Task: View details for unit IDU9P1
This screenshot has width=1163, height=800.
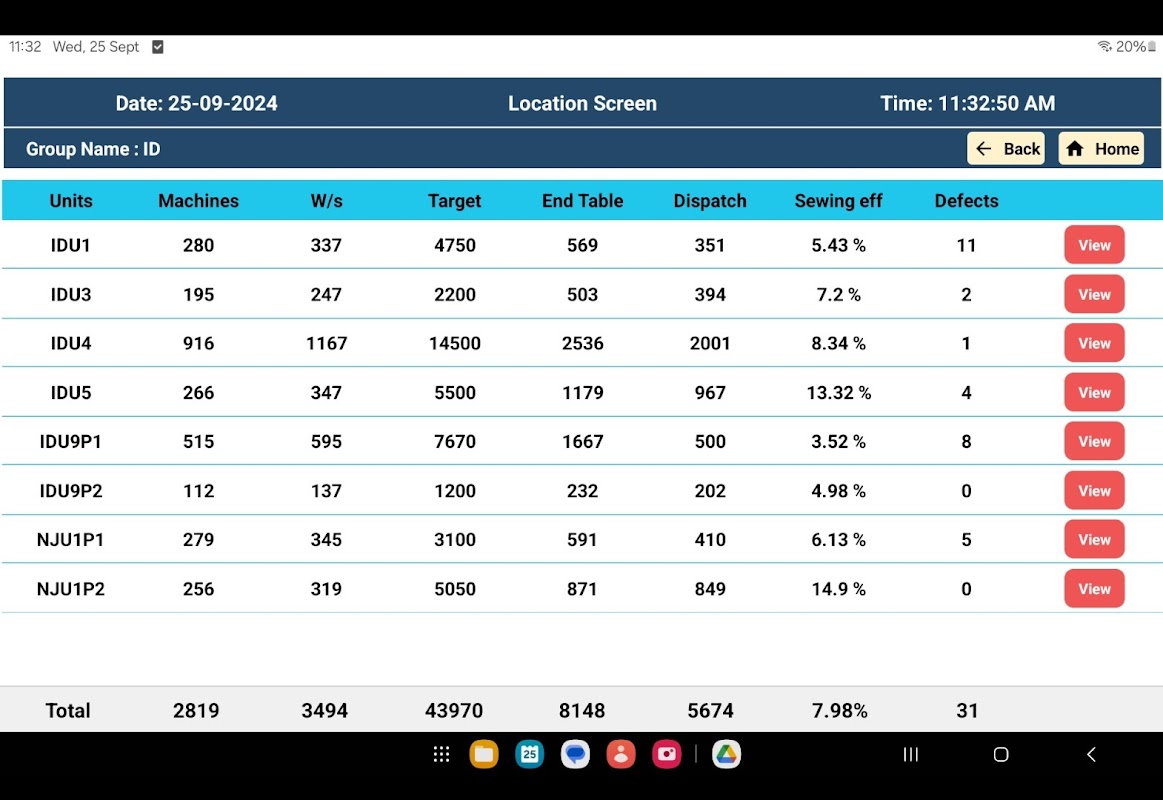Action: tap(1094, 441)
